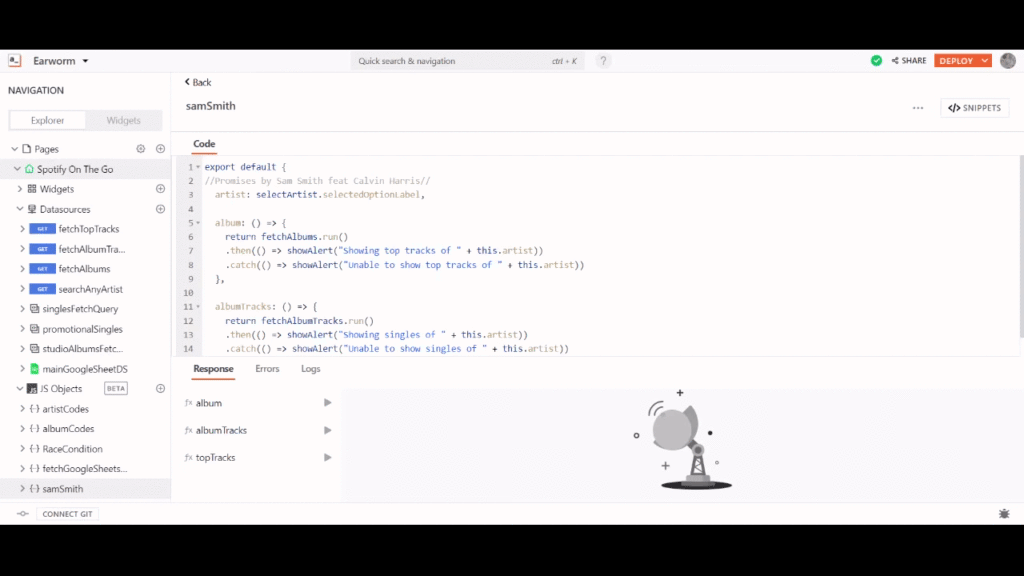The width and height of the screenshot is (1024, 576).
Task: Add a new page with plus icon
Action: coord(160,149)
